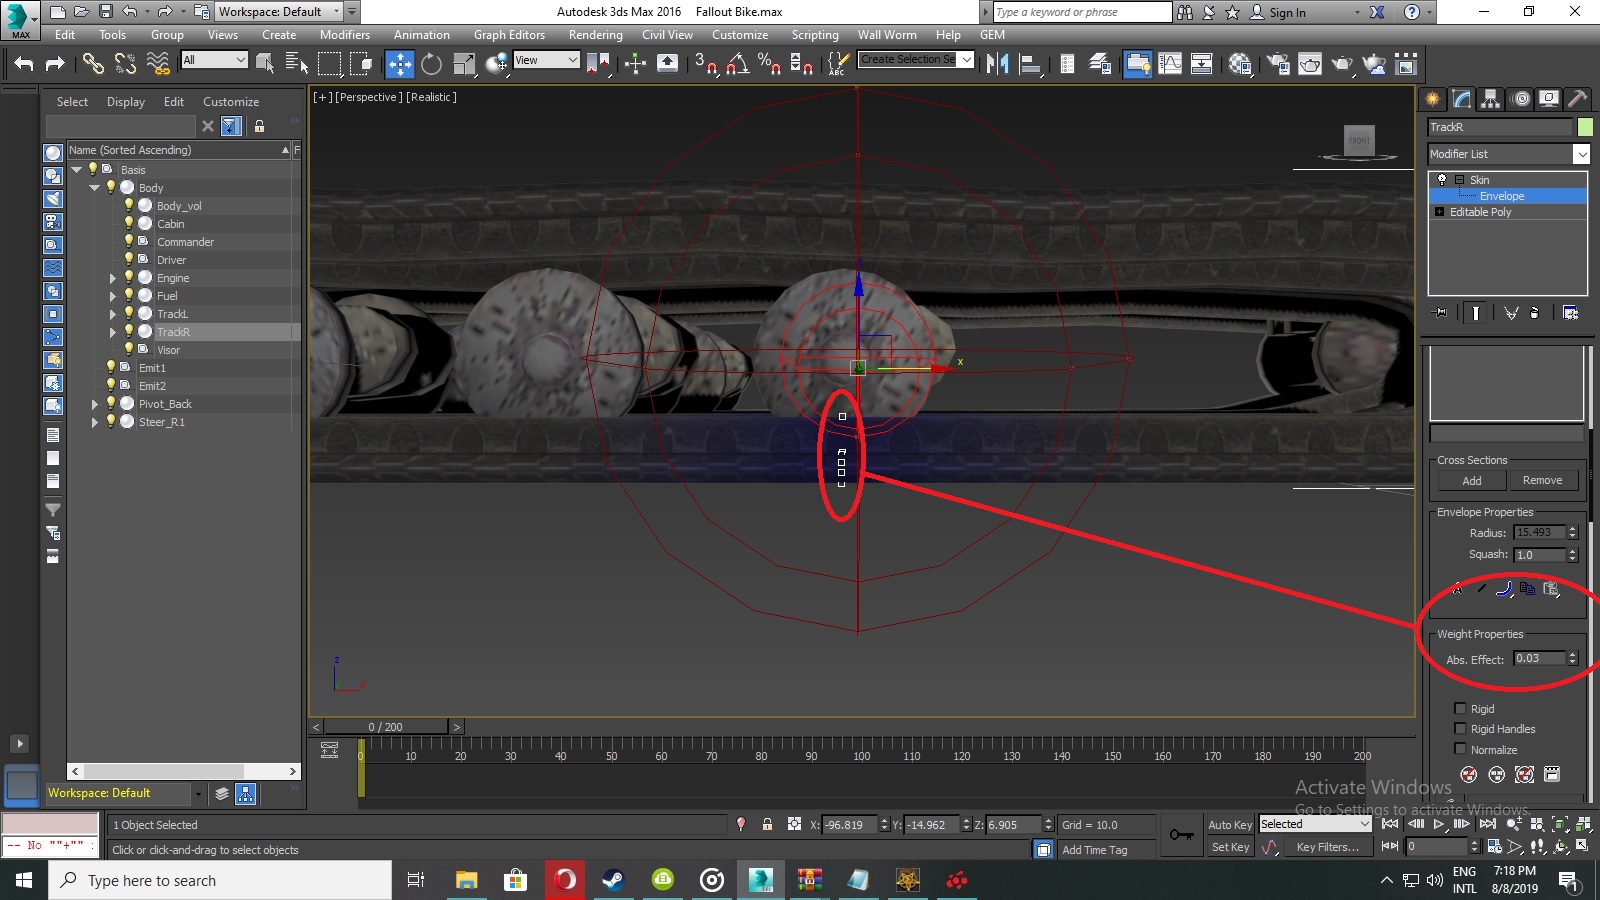Click the Set Key button

coord(1230,847)
